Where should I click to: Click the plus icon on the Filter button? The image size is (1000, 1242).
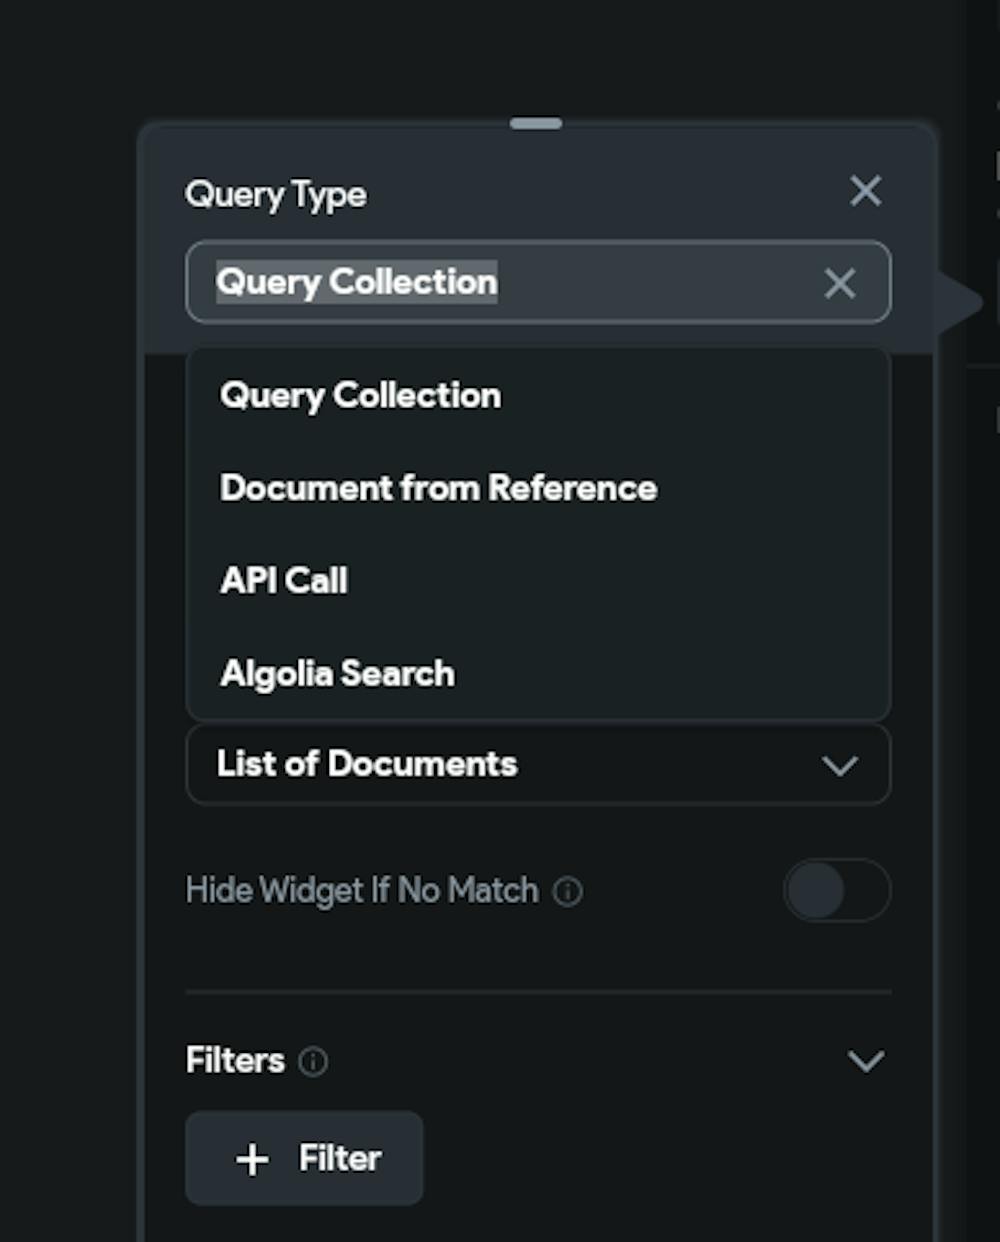252,1159
